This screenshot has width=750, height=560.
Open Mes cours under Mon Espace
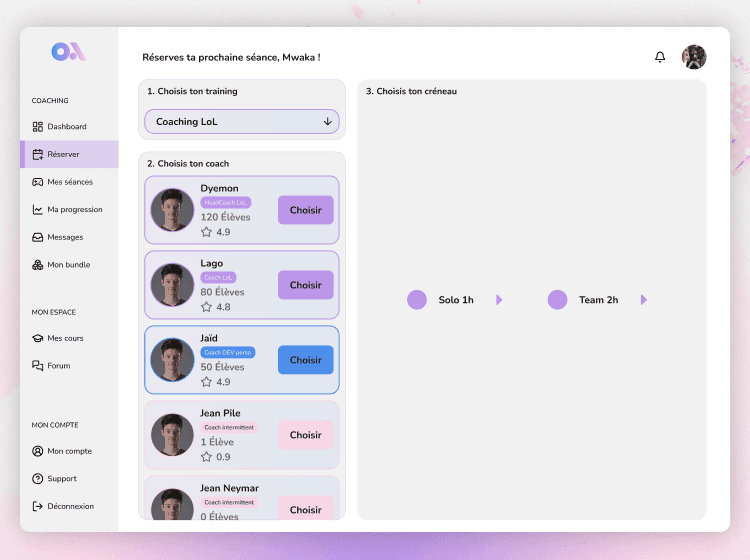69,339
